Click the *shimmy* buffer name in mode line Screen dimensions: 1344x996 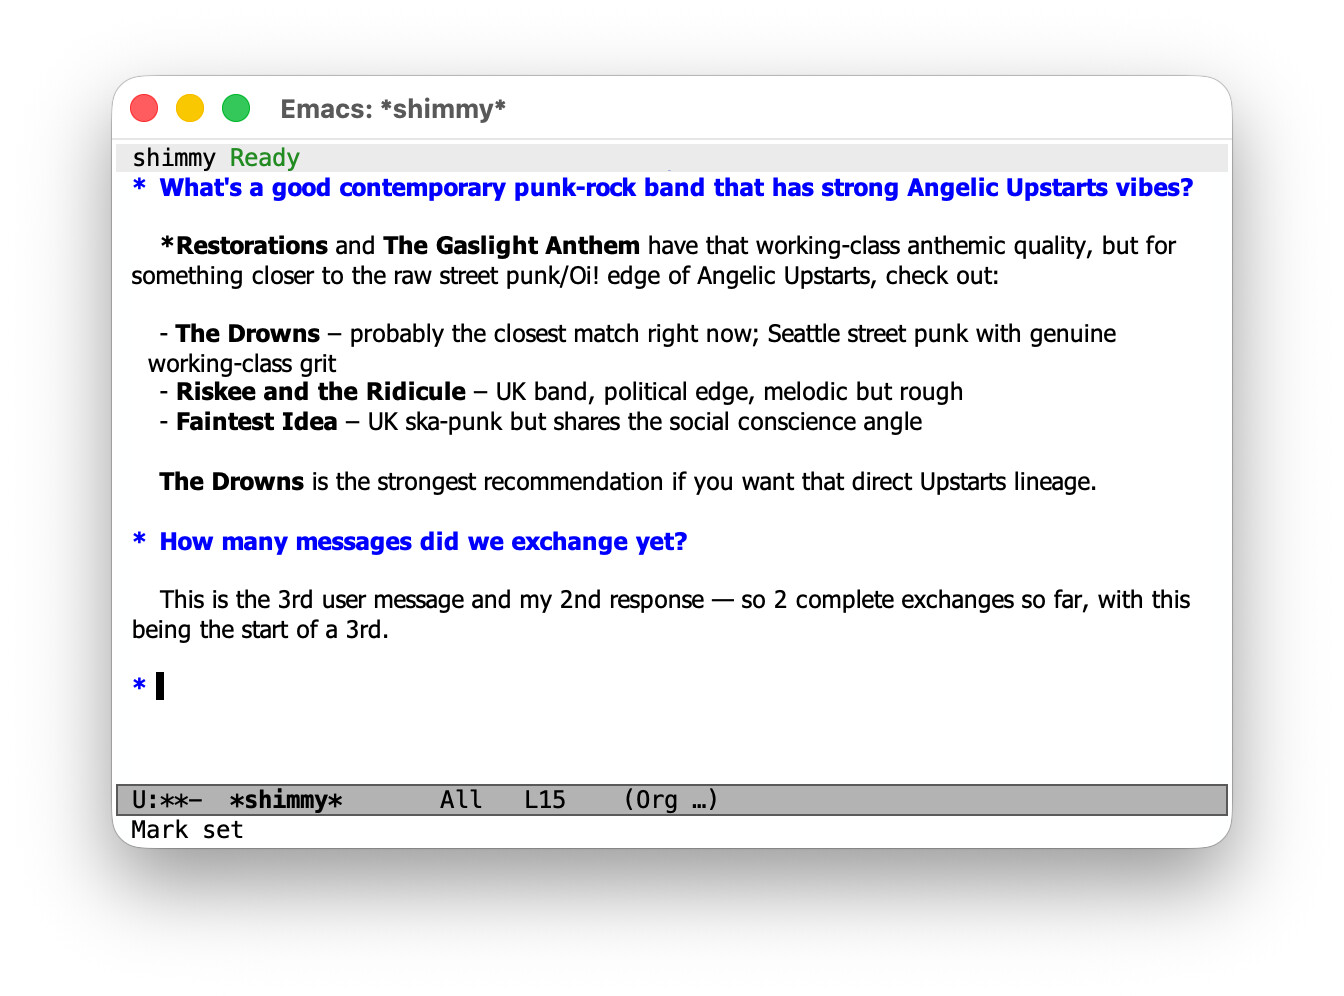click(286, 800)
